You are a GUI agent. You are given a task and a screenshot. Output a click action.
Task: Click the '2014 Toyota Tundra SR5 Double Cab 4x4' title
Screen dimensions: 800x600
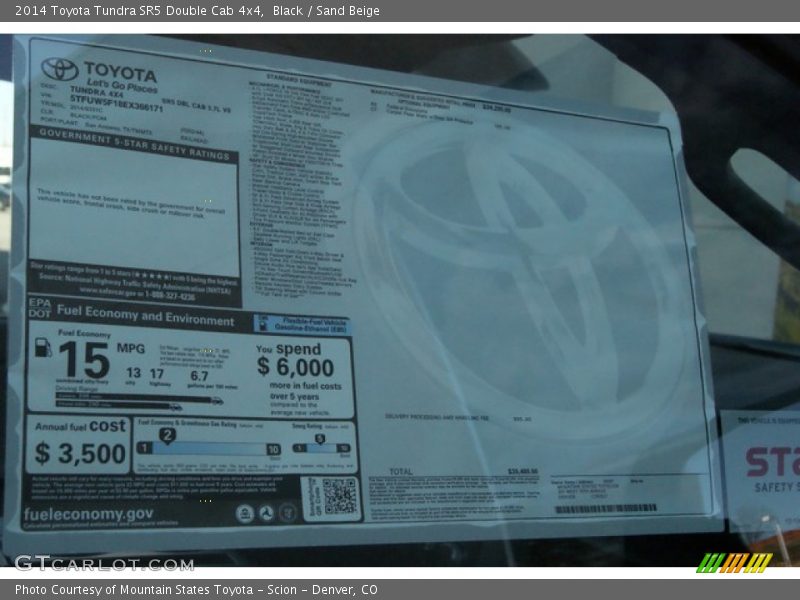139,11
